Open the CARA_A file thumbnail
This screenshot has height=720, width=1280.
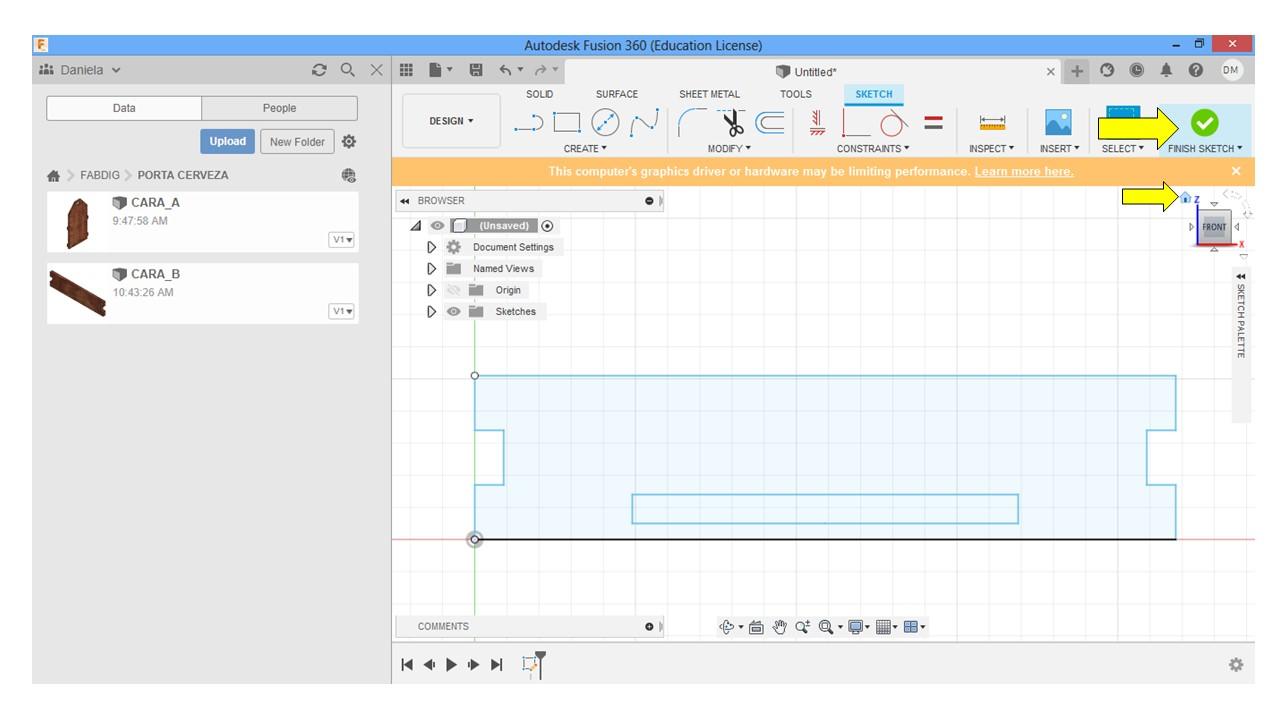coord(77,223)
